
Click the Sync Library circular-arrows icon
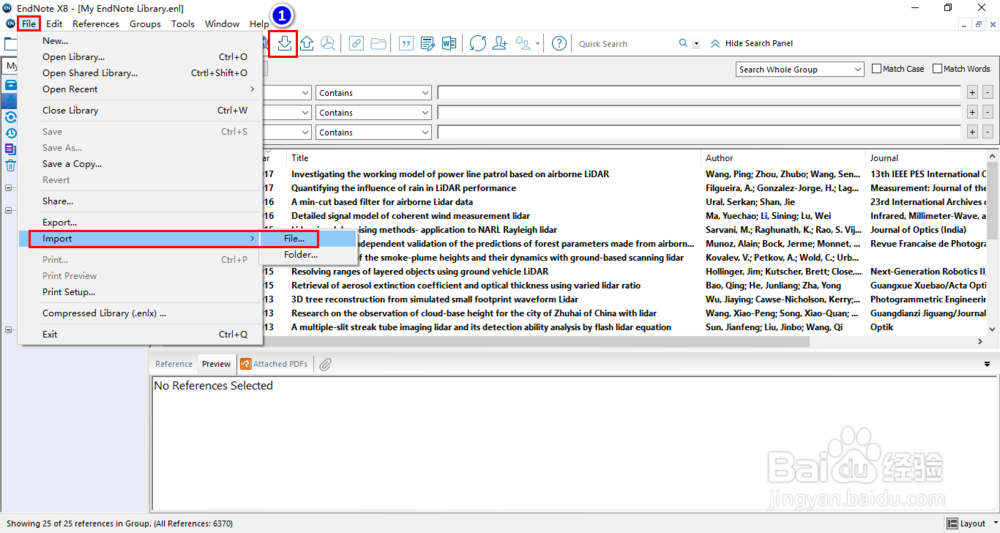pos(478,43)
